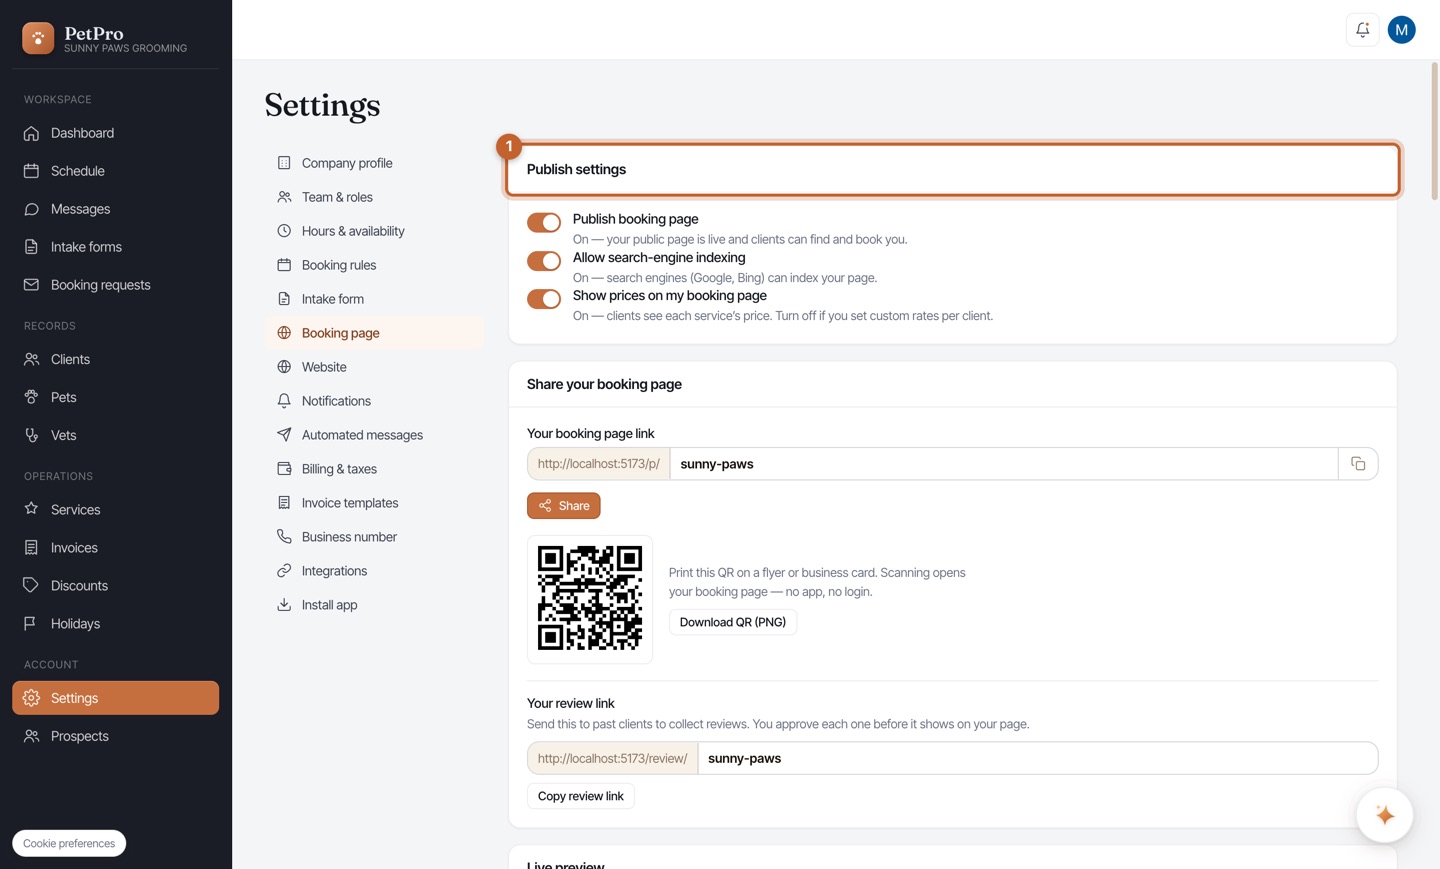Click the Invoices list icon
Viewport: 1440px width, 869px height.
coord(31,547)
